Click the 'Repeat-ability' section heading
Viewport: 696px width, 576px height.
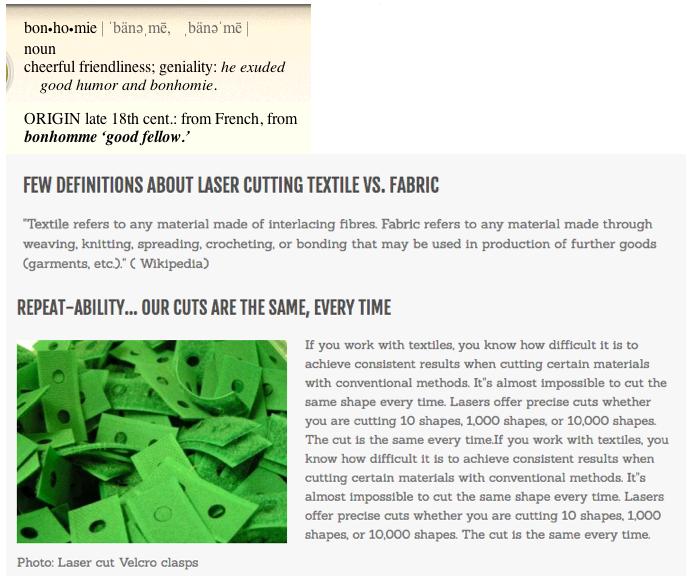(x=204, y=308)
